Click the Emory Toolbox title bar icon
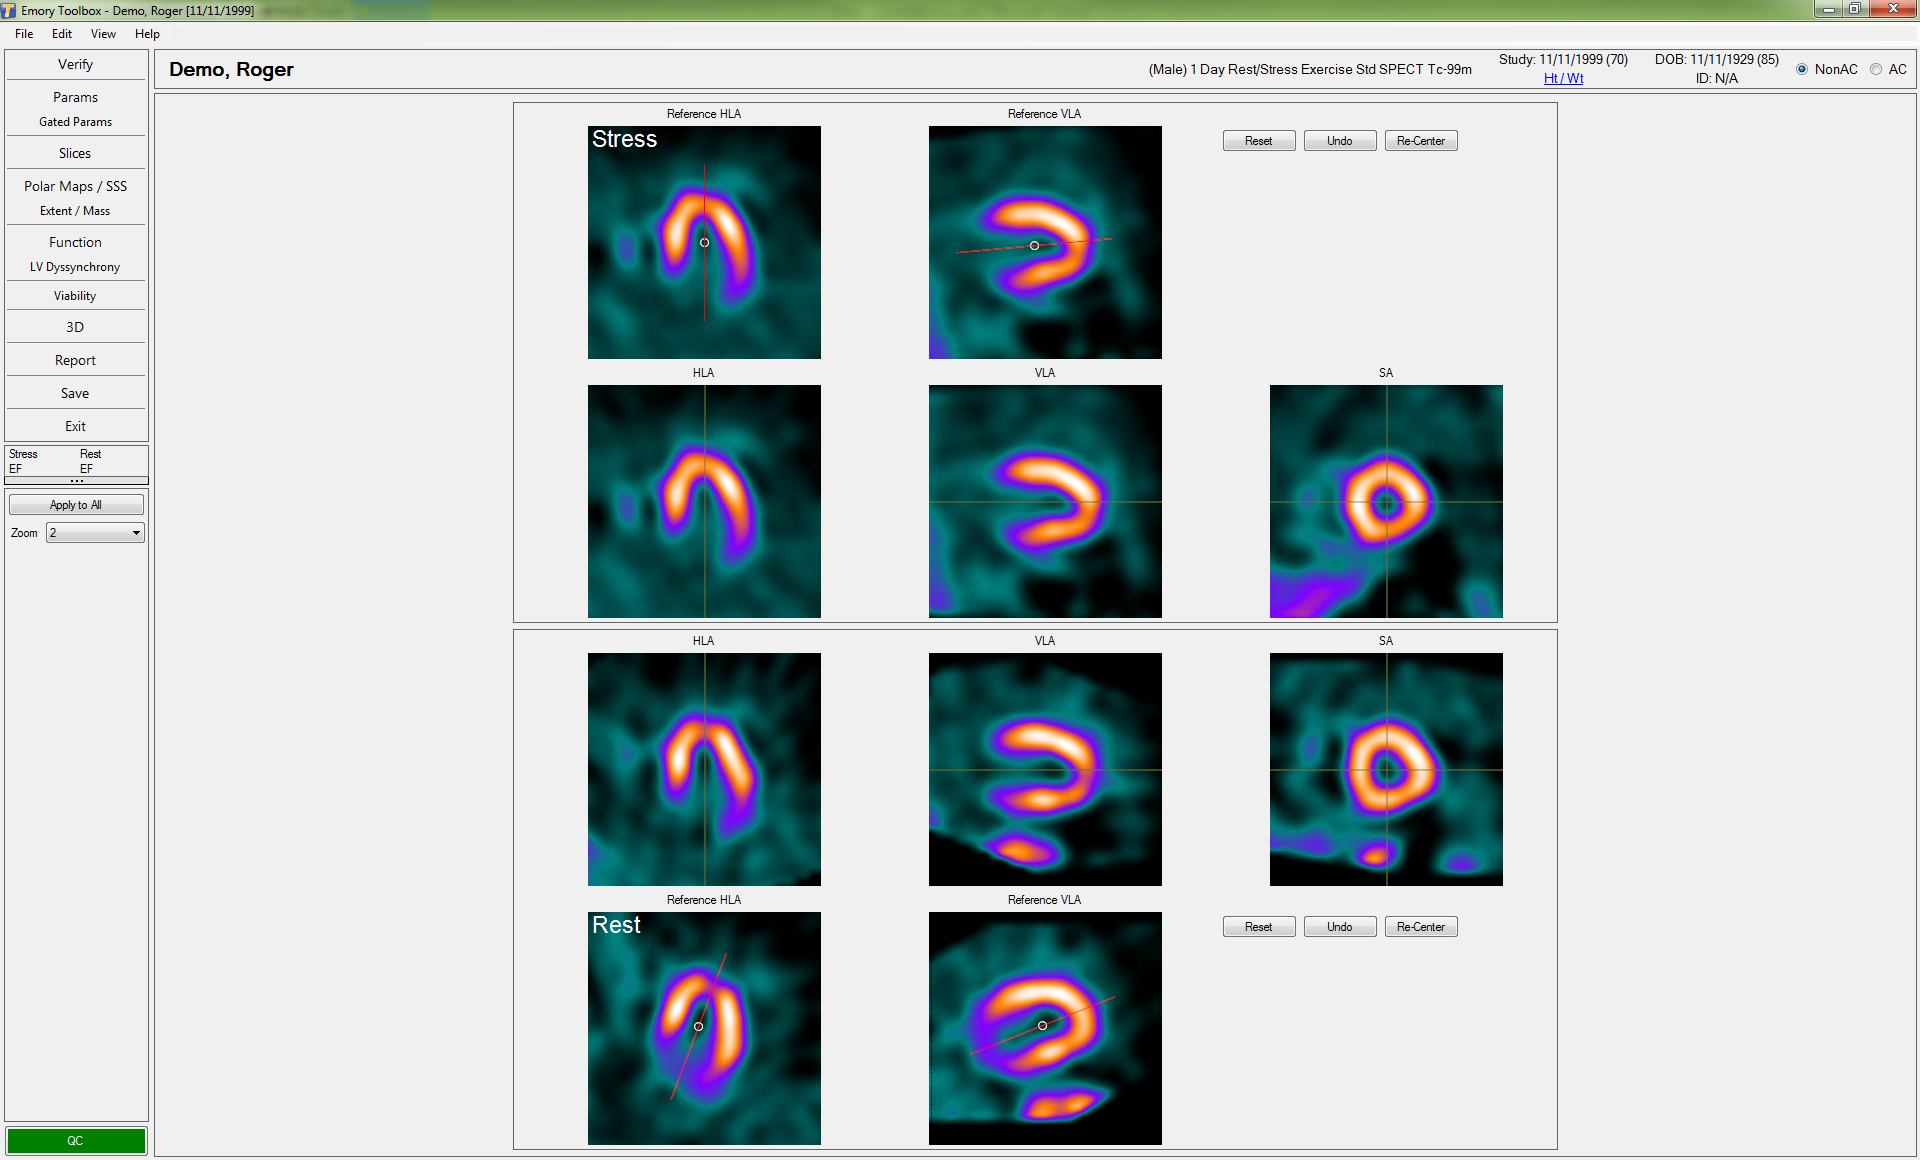This screenshot has width=1920, height=1160. pos(9,10)
